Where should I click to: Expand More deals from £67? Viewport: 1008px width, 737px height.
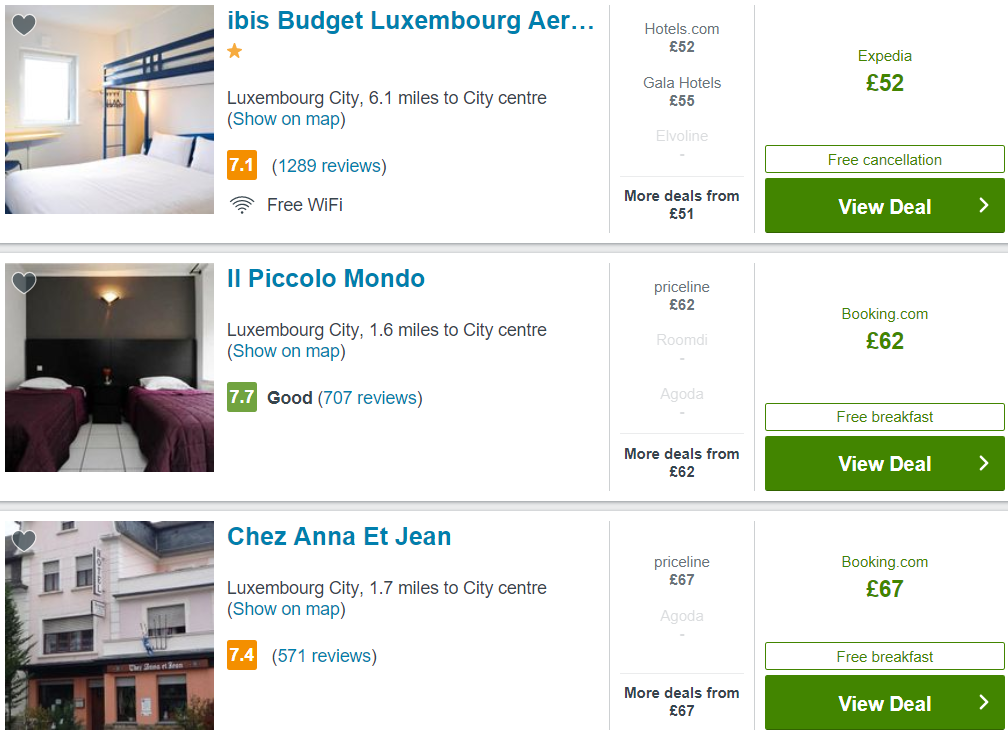pos(681,702)
